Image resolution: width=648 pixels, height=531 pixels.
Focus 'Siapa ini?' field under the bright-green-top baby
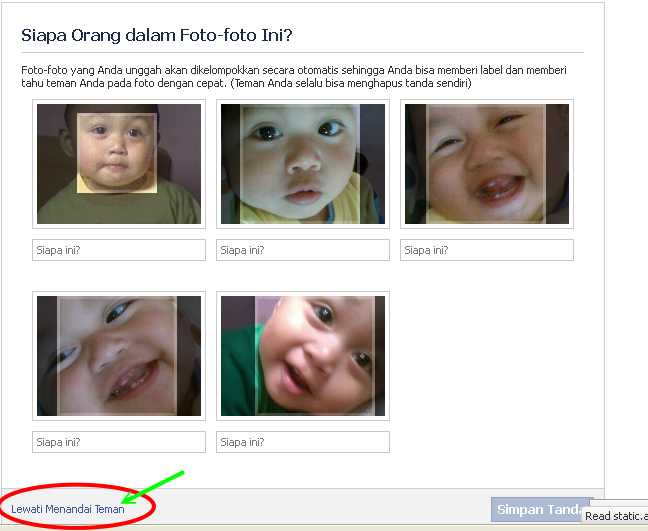coord(303,442)
